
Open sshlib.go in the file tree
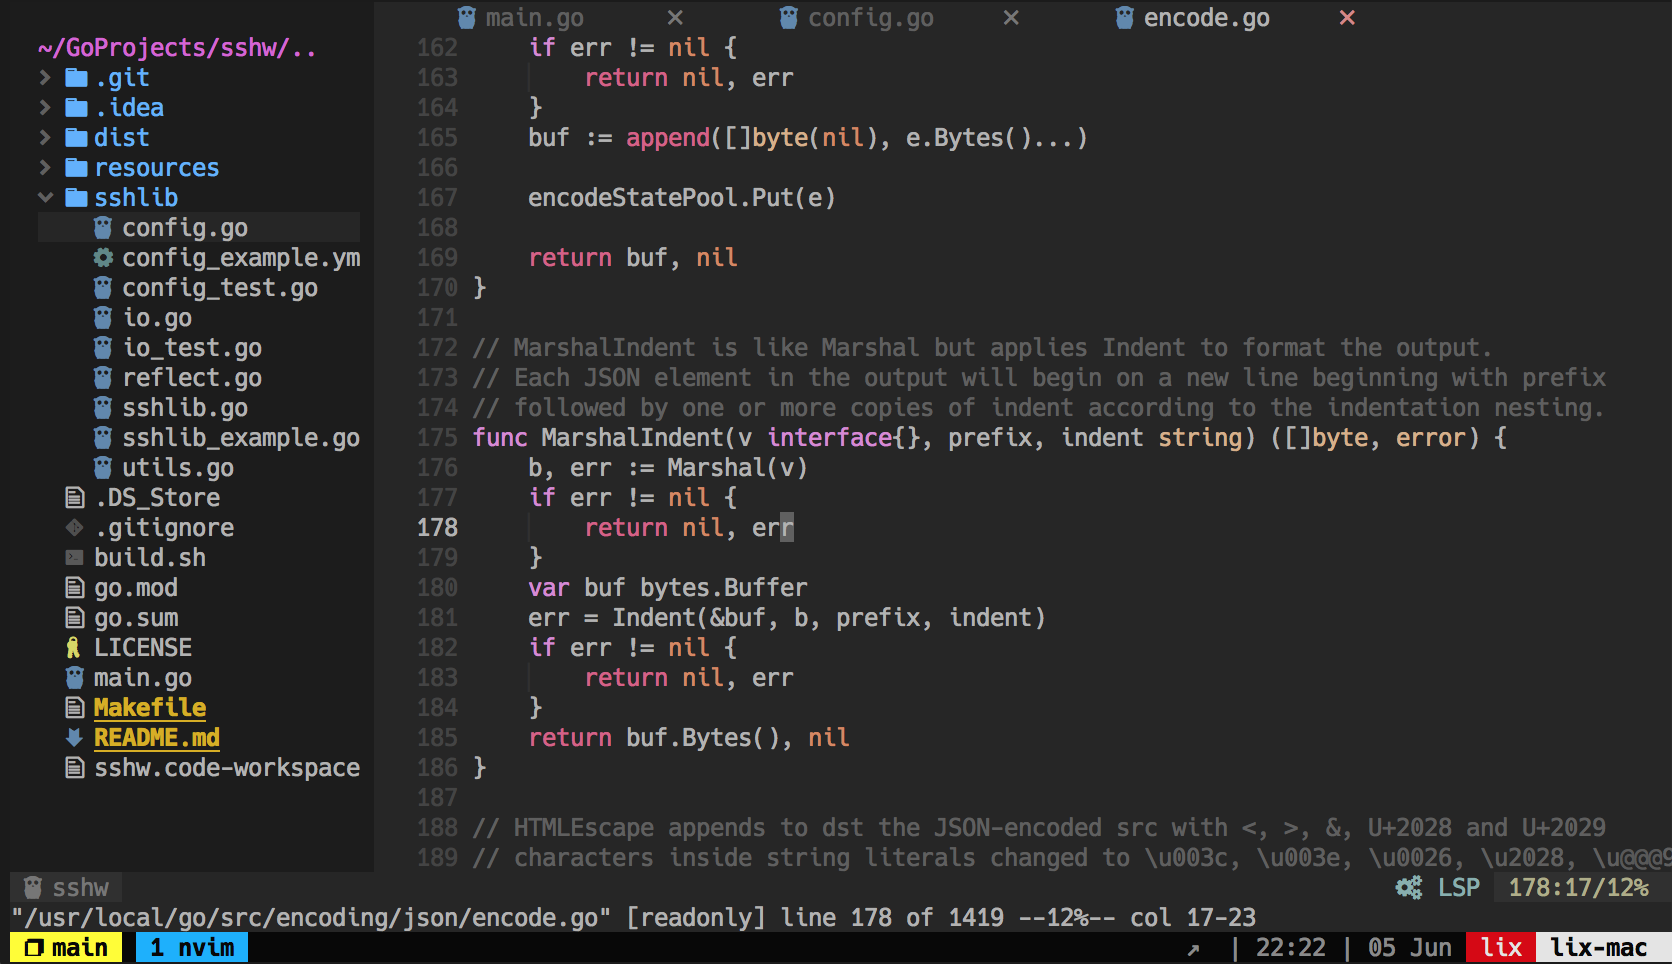[185, 408]
